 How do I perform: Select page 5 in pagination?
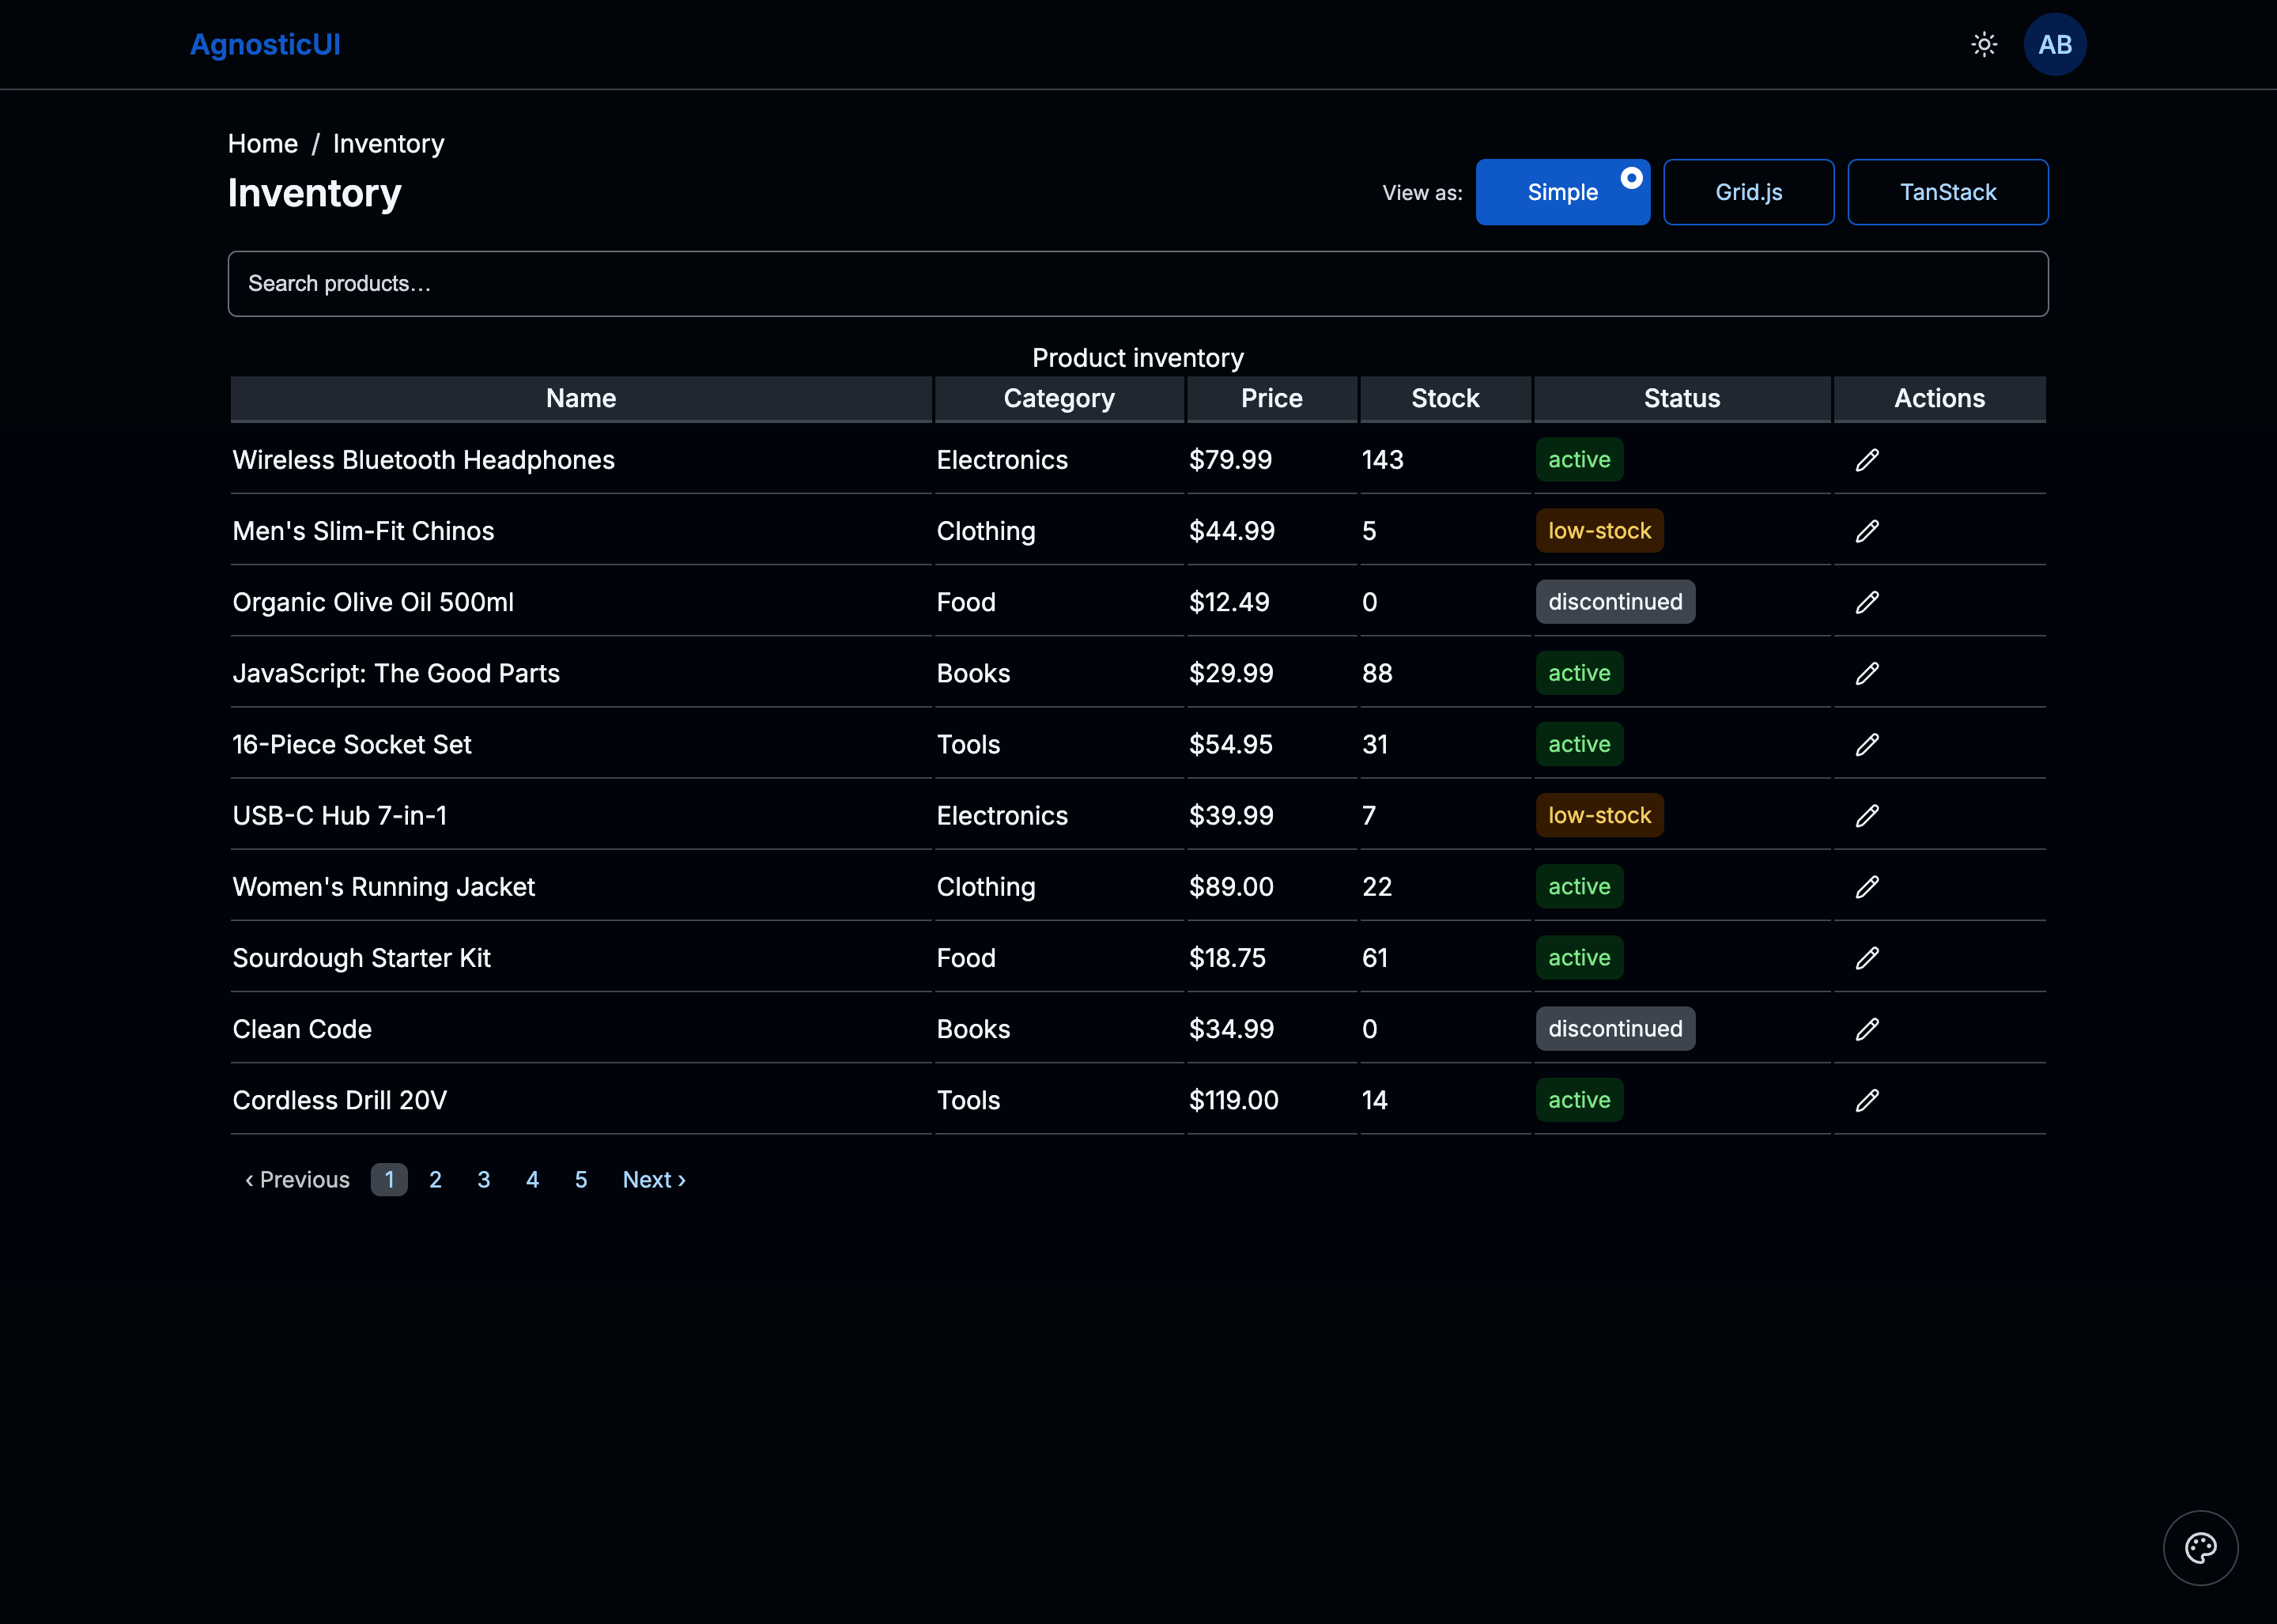(581, 1179)
